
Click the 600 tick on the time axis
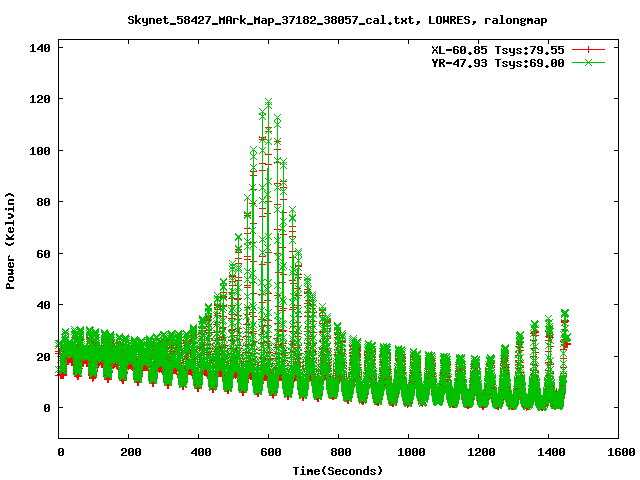tap(269, 452)
